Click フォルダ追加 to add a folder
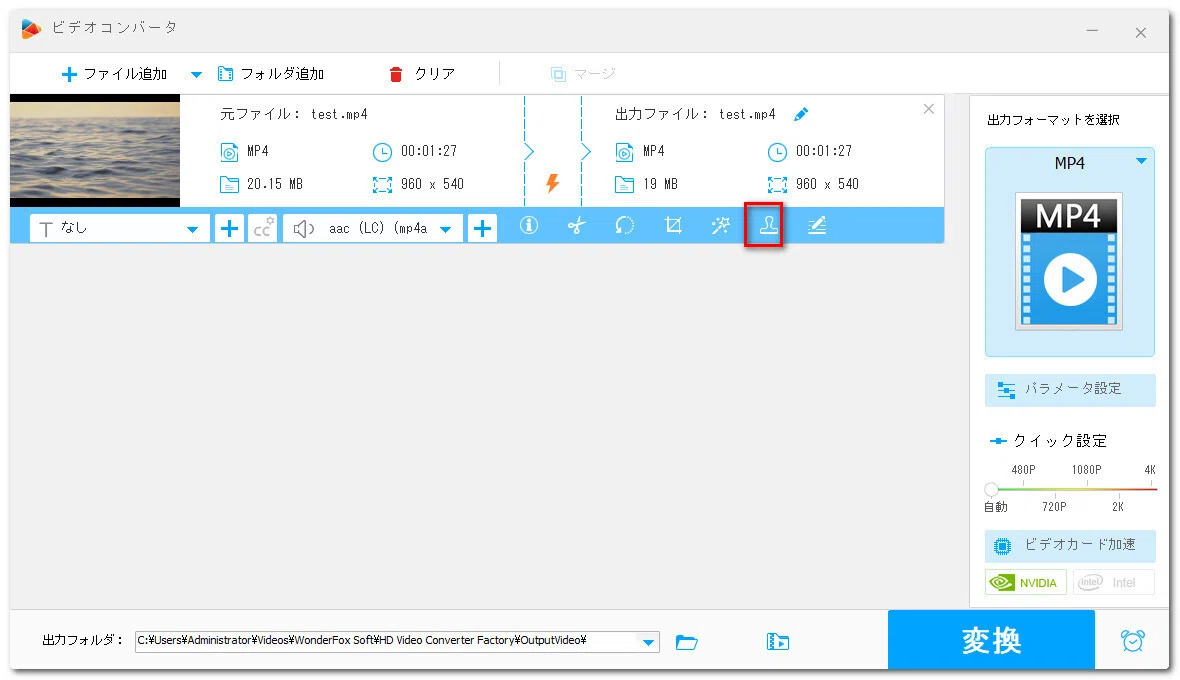 [271, 74]
